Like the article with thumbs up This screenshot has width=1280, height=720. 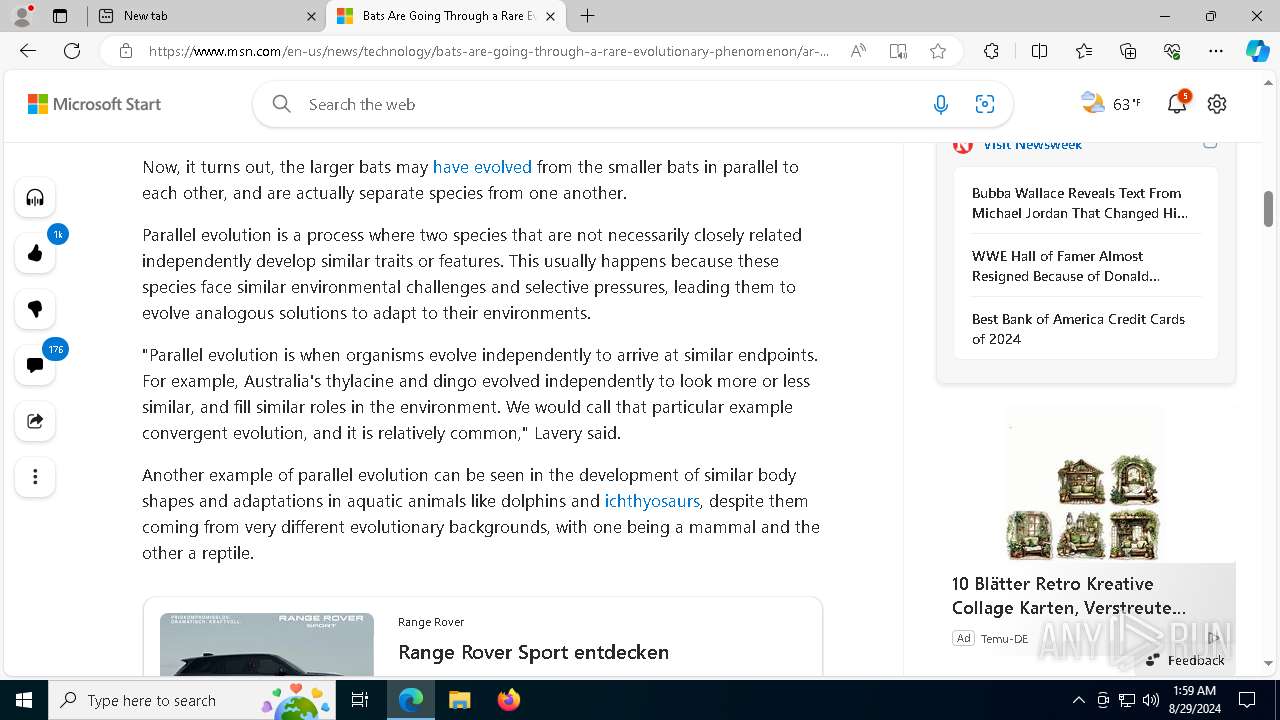[x=35, y=253]
